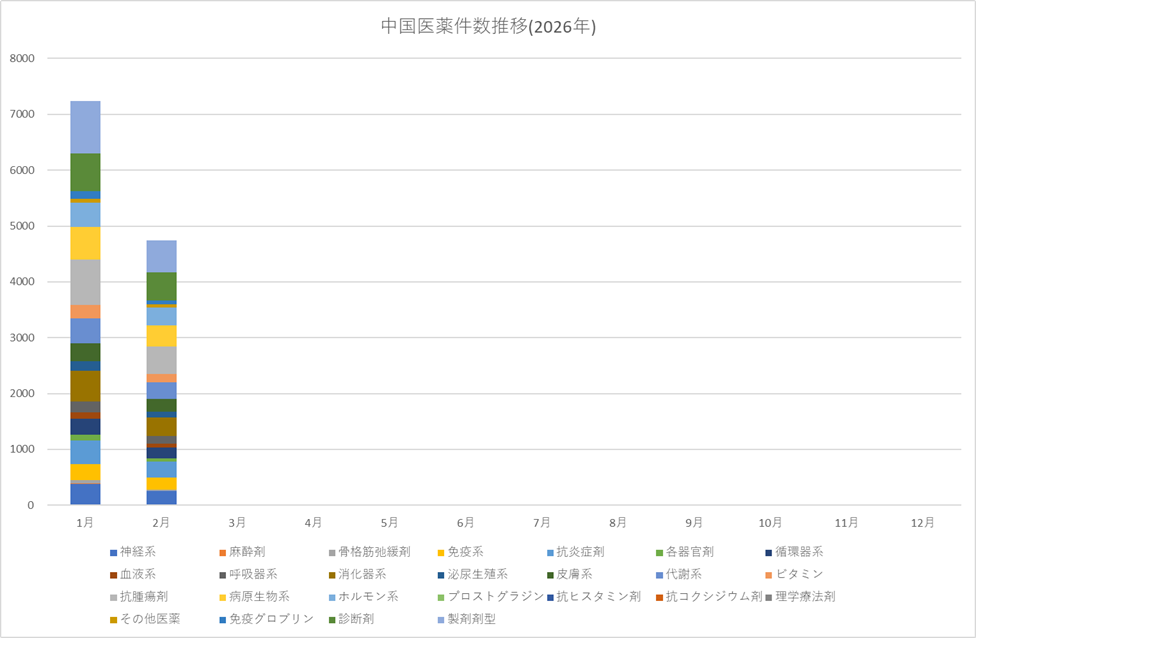Select the ビタミン legend entry

(798, 574)
